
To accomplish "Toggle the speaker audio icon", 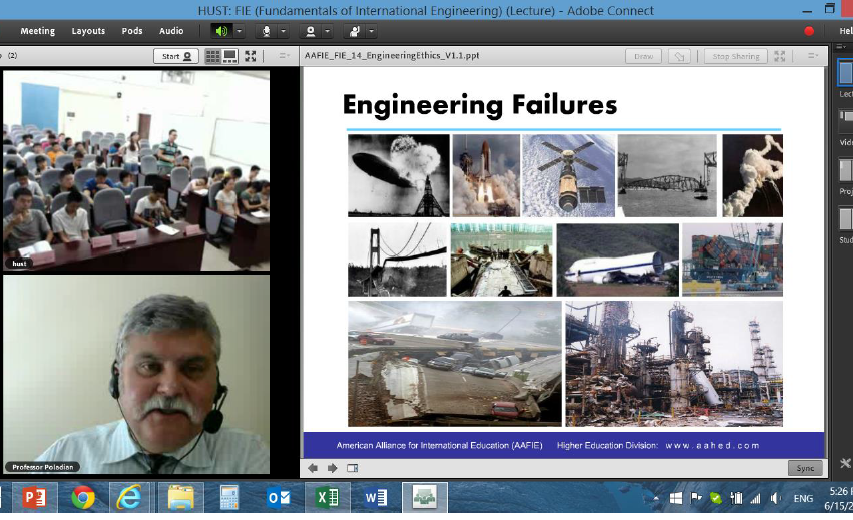I will point(219,31).
